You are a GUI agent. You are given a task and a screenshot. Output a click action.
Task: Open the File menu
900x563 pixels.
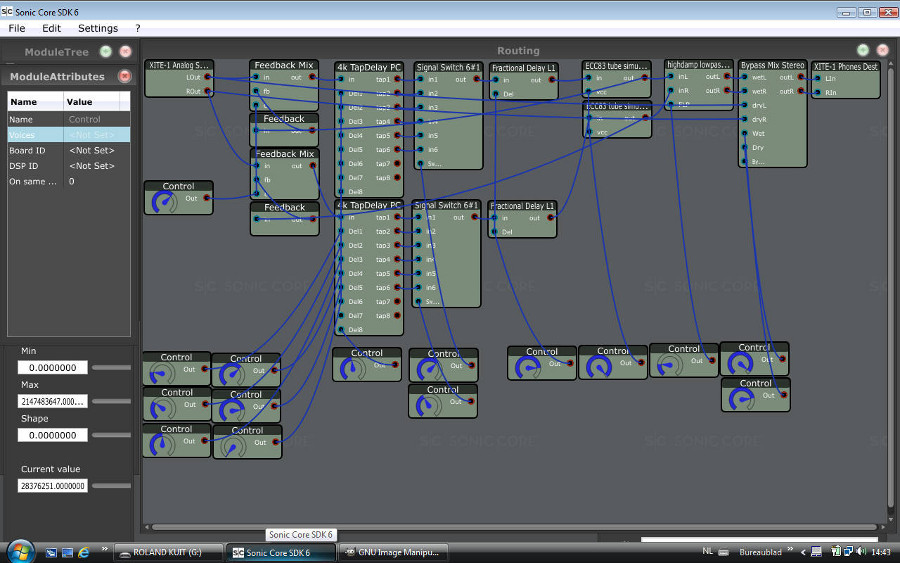click(x=17, y=28)
